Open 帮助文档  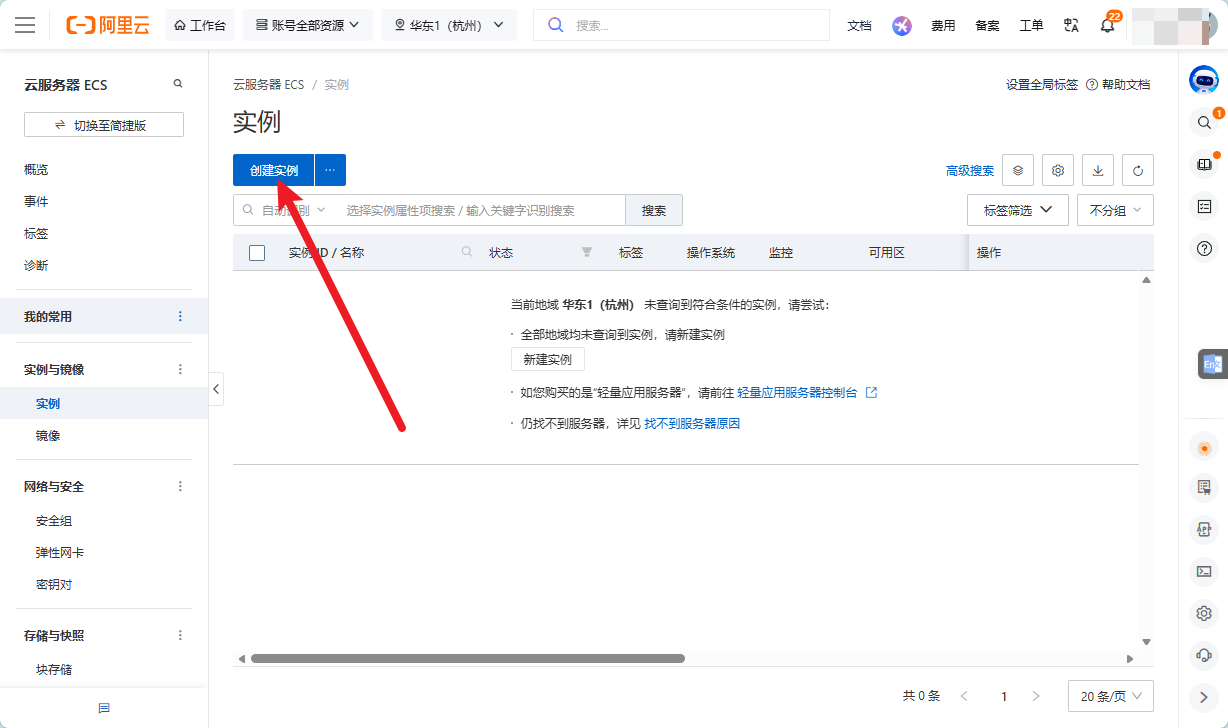pyautogui.click(x=1118, y=85)
